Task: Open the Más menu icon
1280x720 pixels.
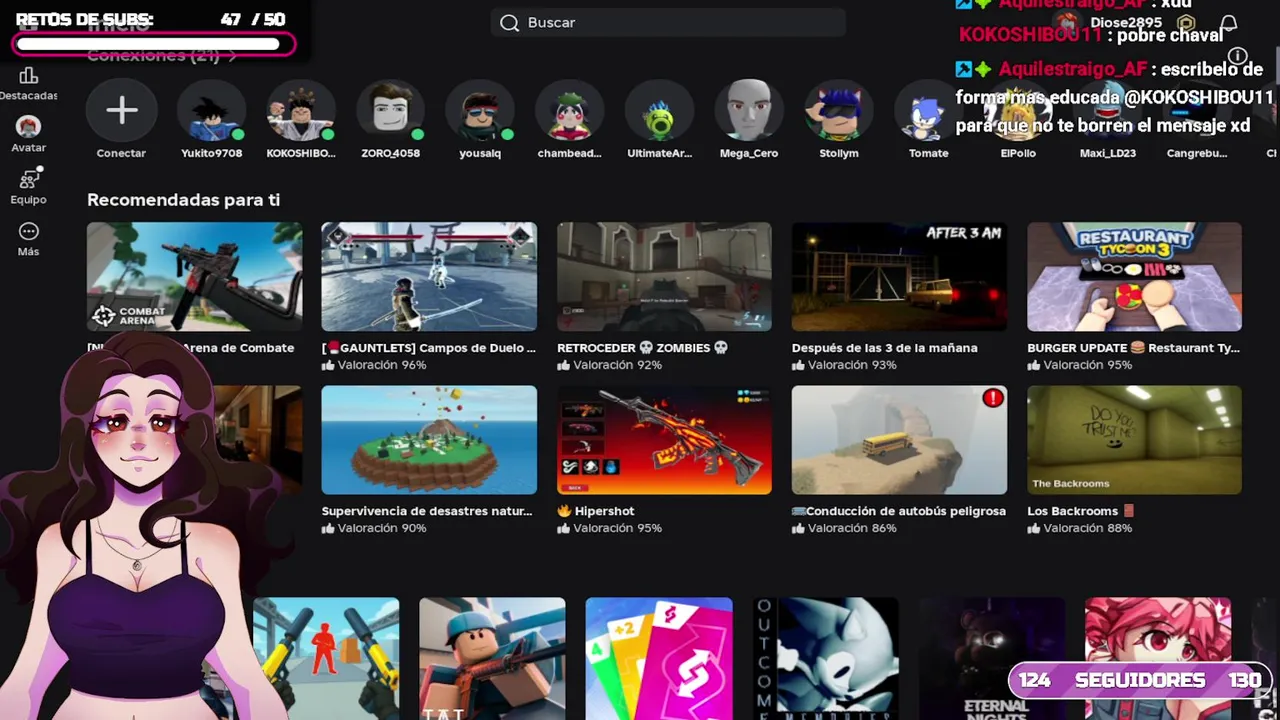Action: click(28, 231)
